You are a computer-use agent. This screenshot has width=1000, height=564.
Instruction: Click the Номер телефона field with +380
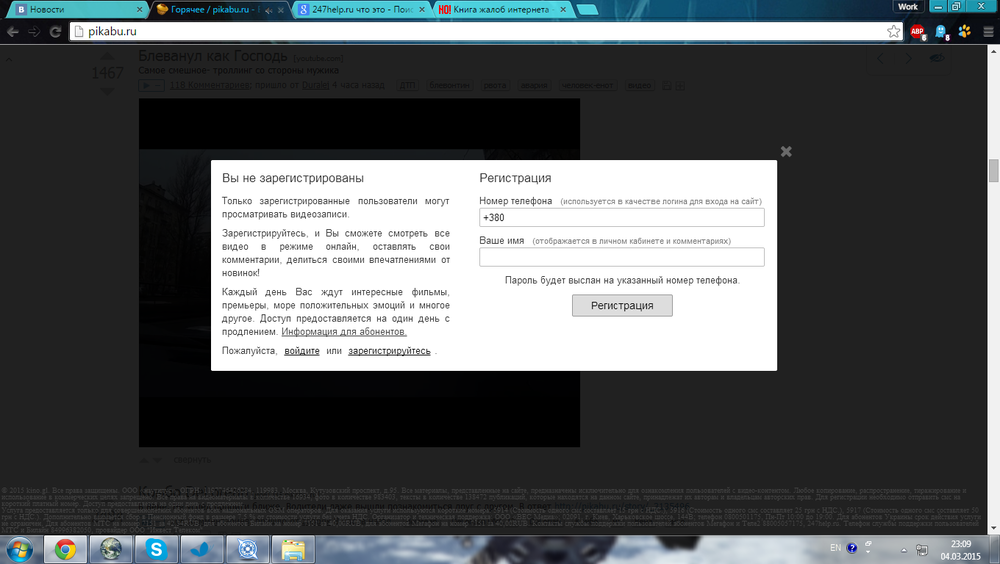pyautogui.click(x=621, y=218)
